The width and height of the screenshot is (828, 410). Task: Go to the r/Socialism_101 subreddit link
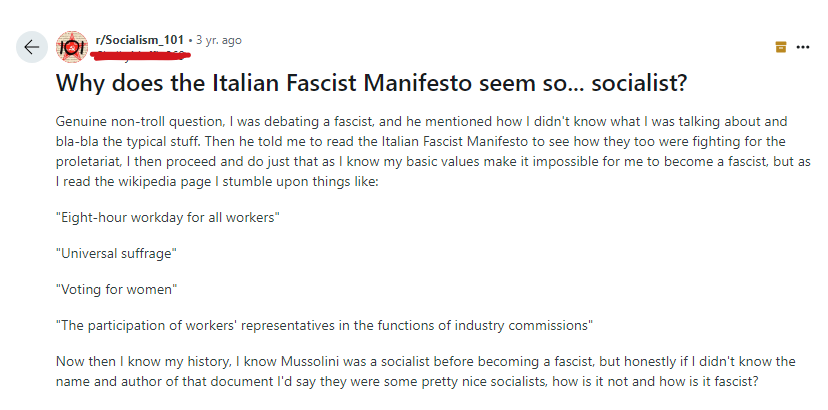click(139, 40)
